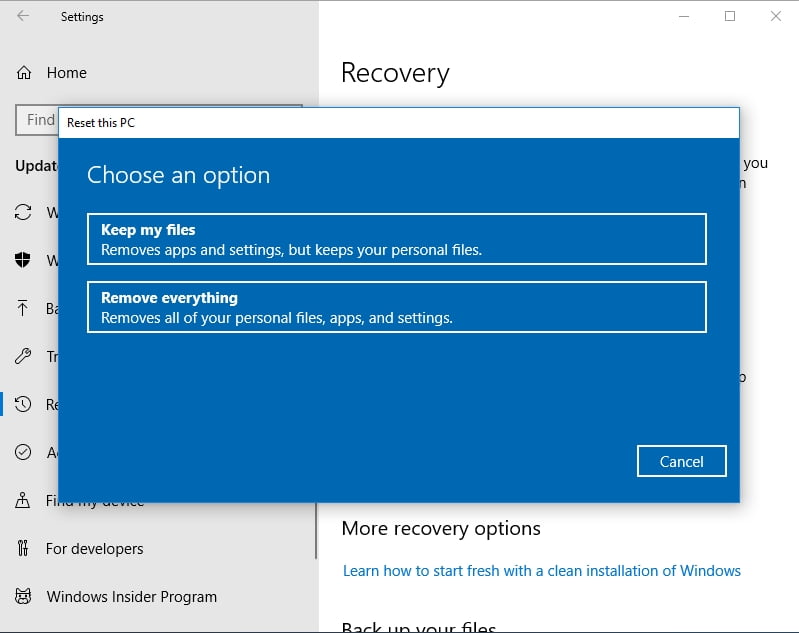Open the For developers settings page
799x633 pixels.
point(94,548)
